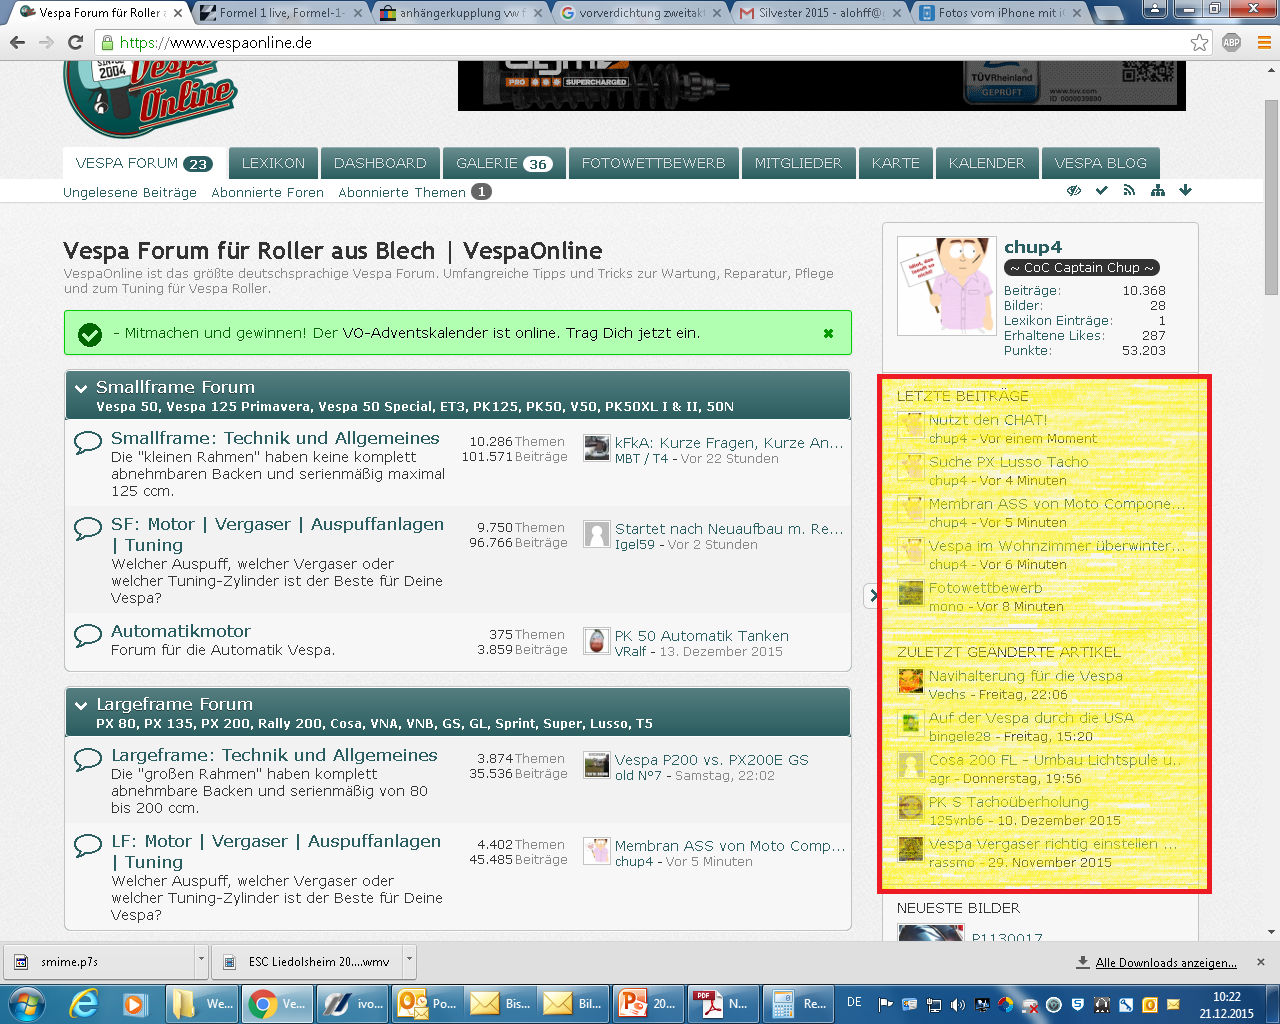Open Automatikmotor forum link

pos(181,631)
